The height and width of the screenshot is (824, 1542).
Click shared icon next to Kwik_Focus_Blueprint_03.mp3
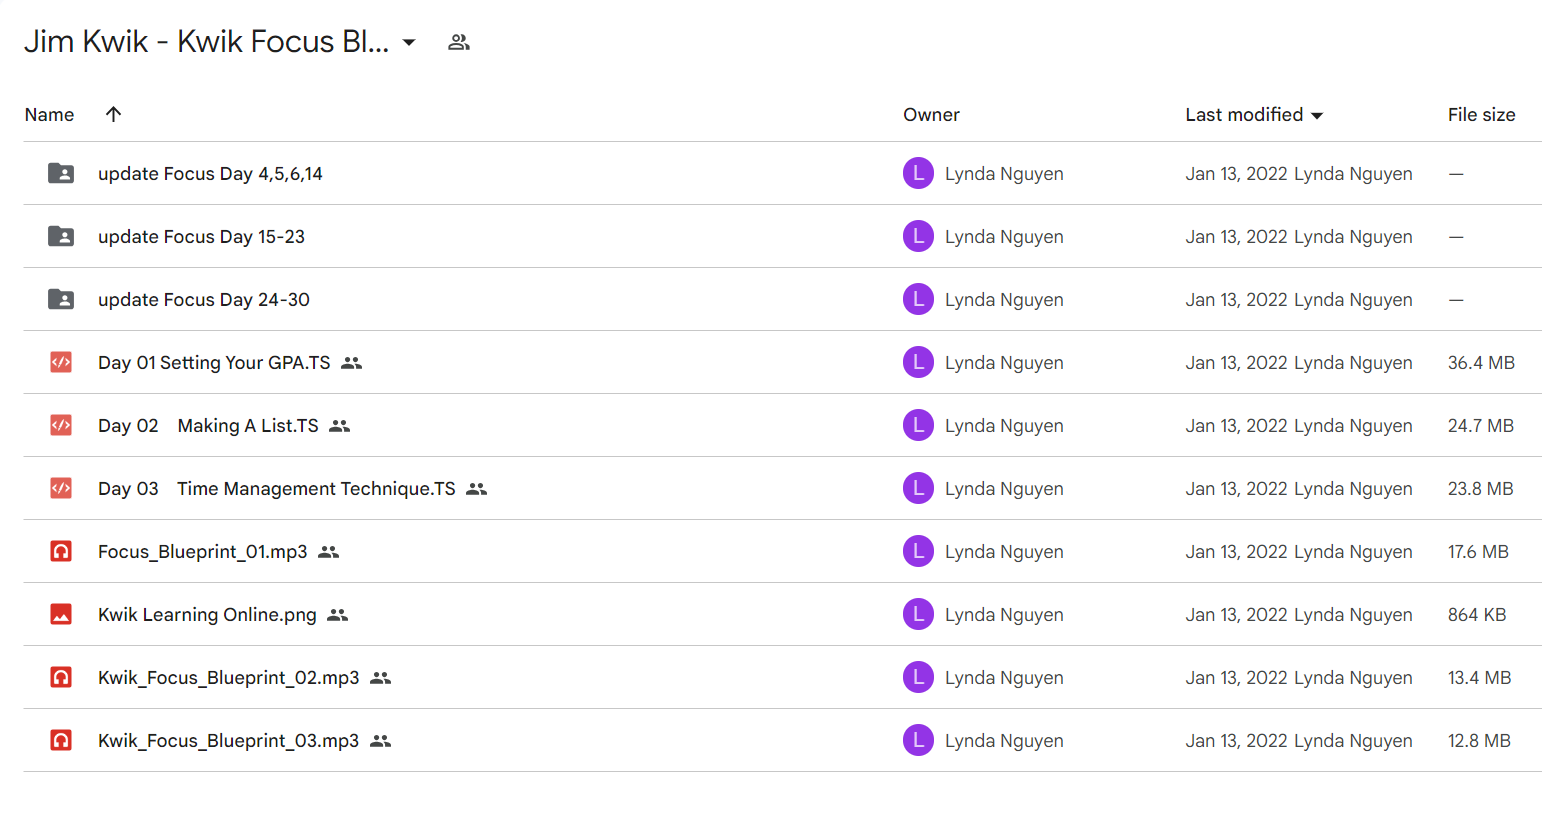[x=381, y=741]
